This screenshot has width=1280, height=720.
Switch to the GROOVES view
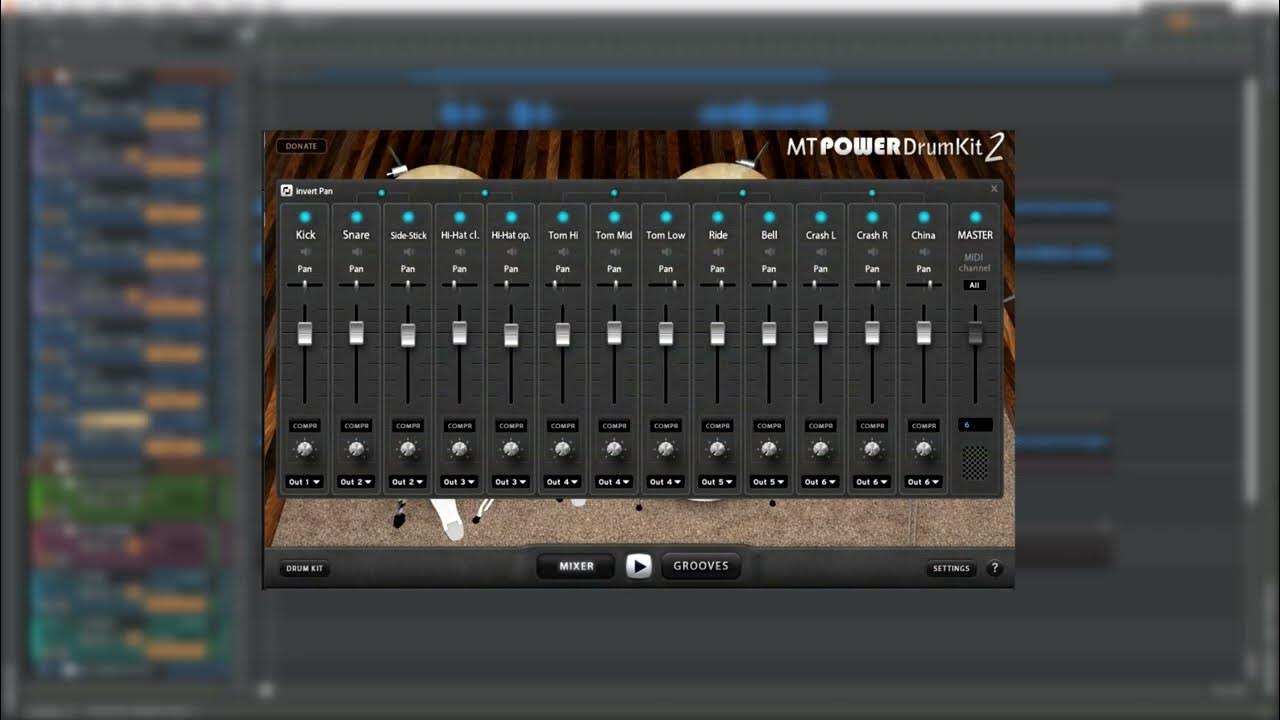coord(701,566)
